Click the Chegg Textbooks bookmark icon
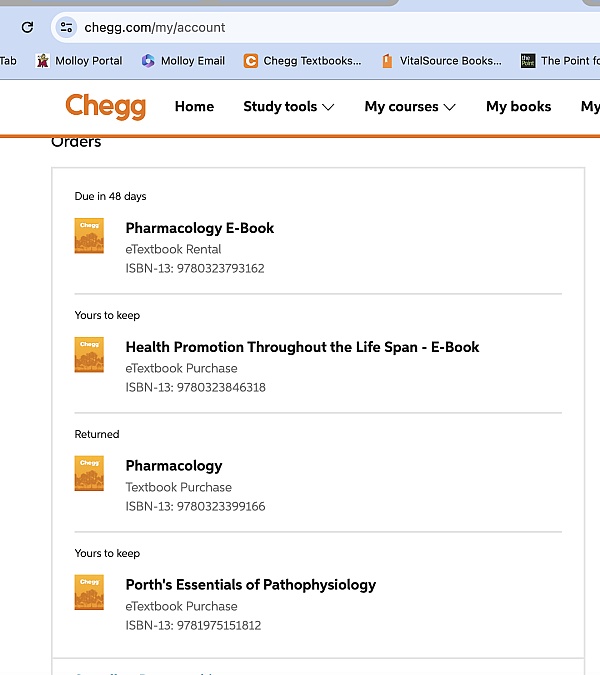Image resolution: width=600 pixels, height=675 pixels. click(250, 61)
